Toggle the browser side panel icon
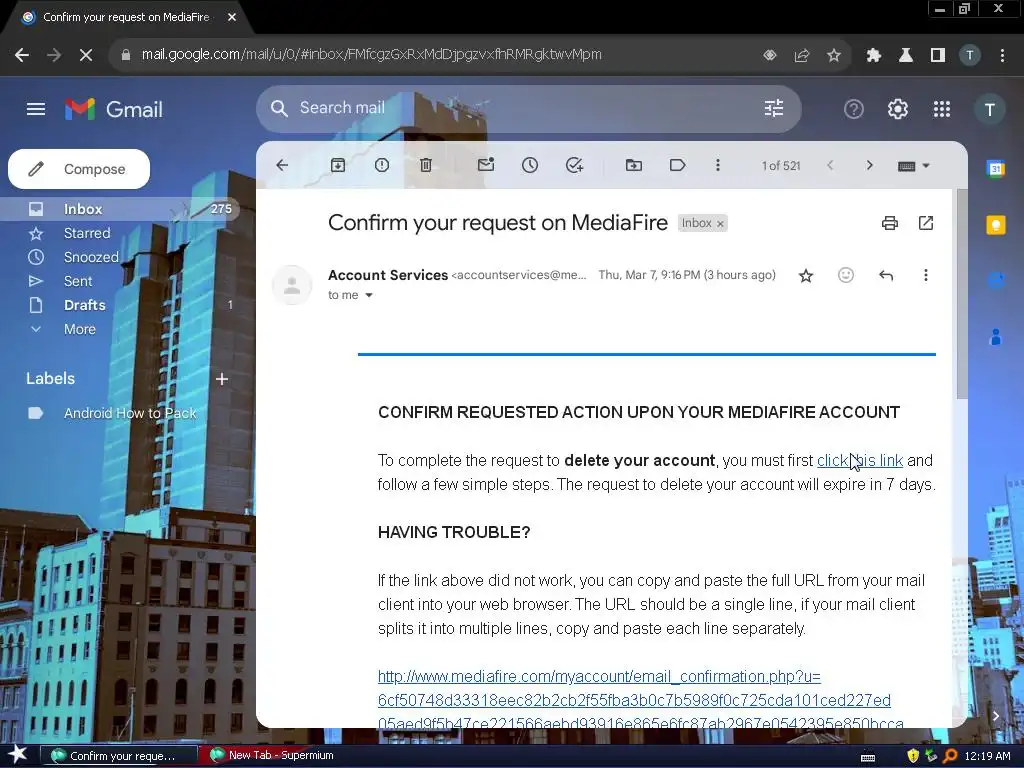 tap(938, 56)
